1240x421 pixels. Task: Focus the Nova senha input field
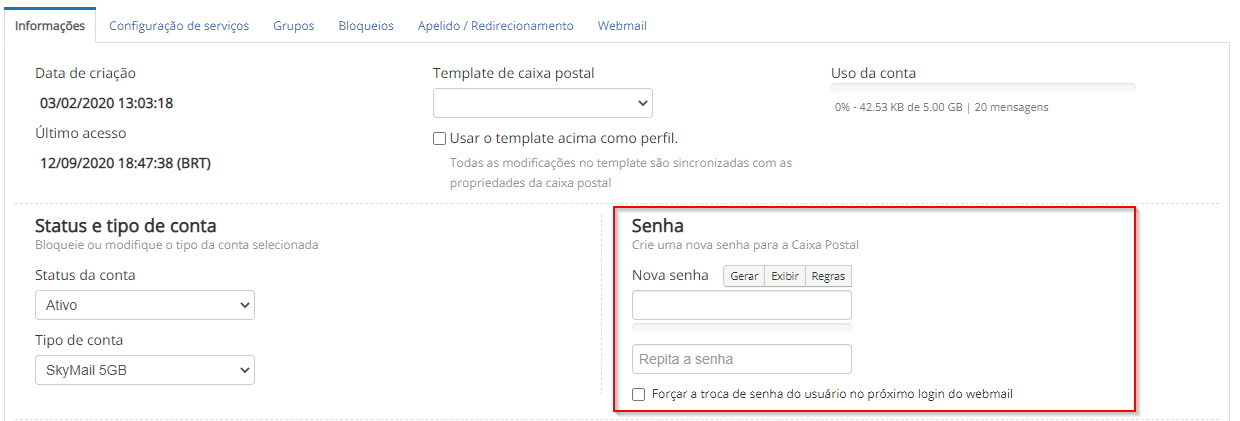[742, 305]
